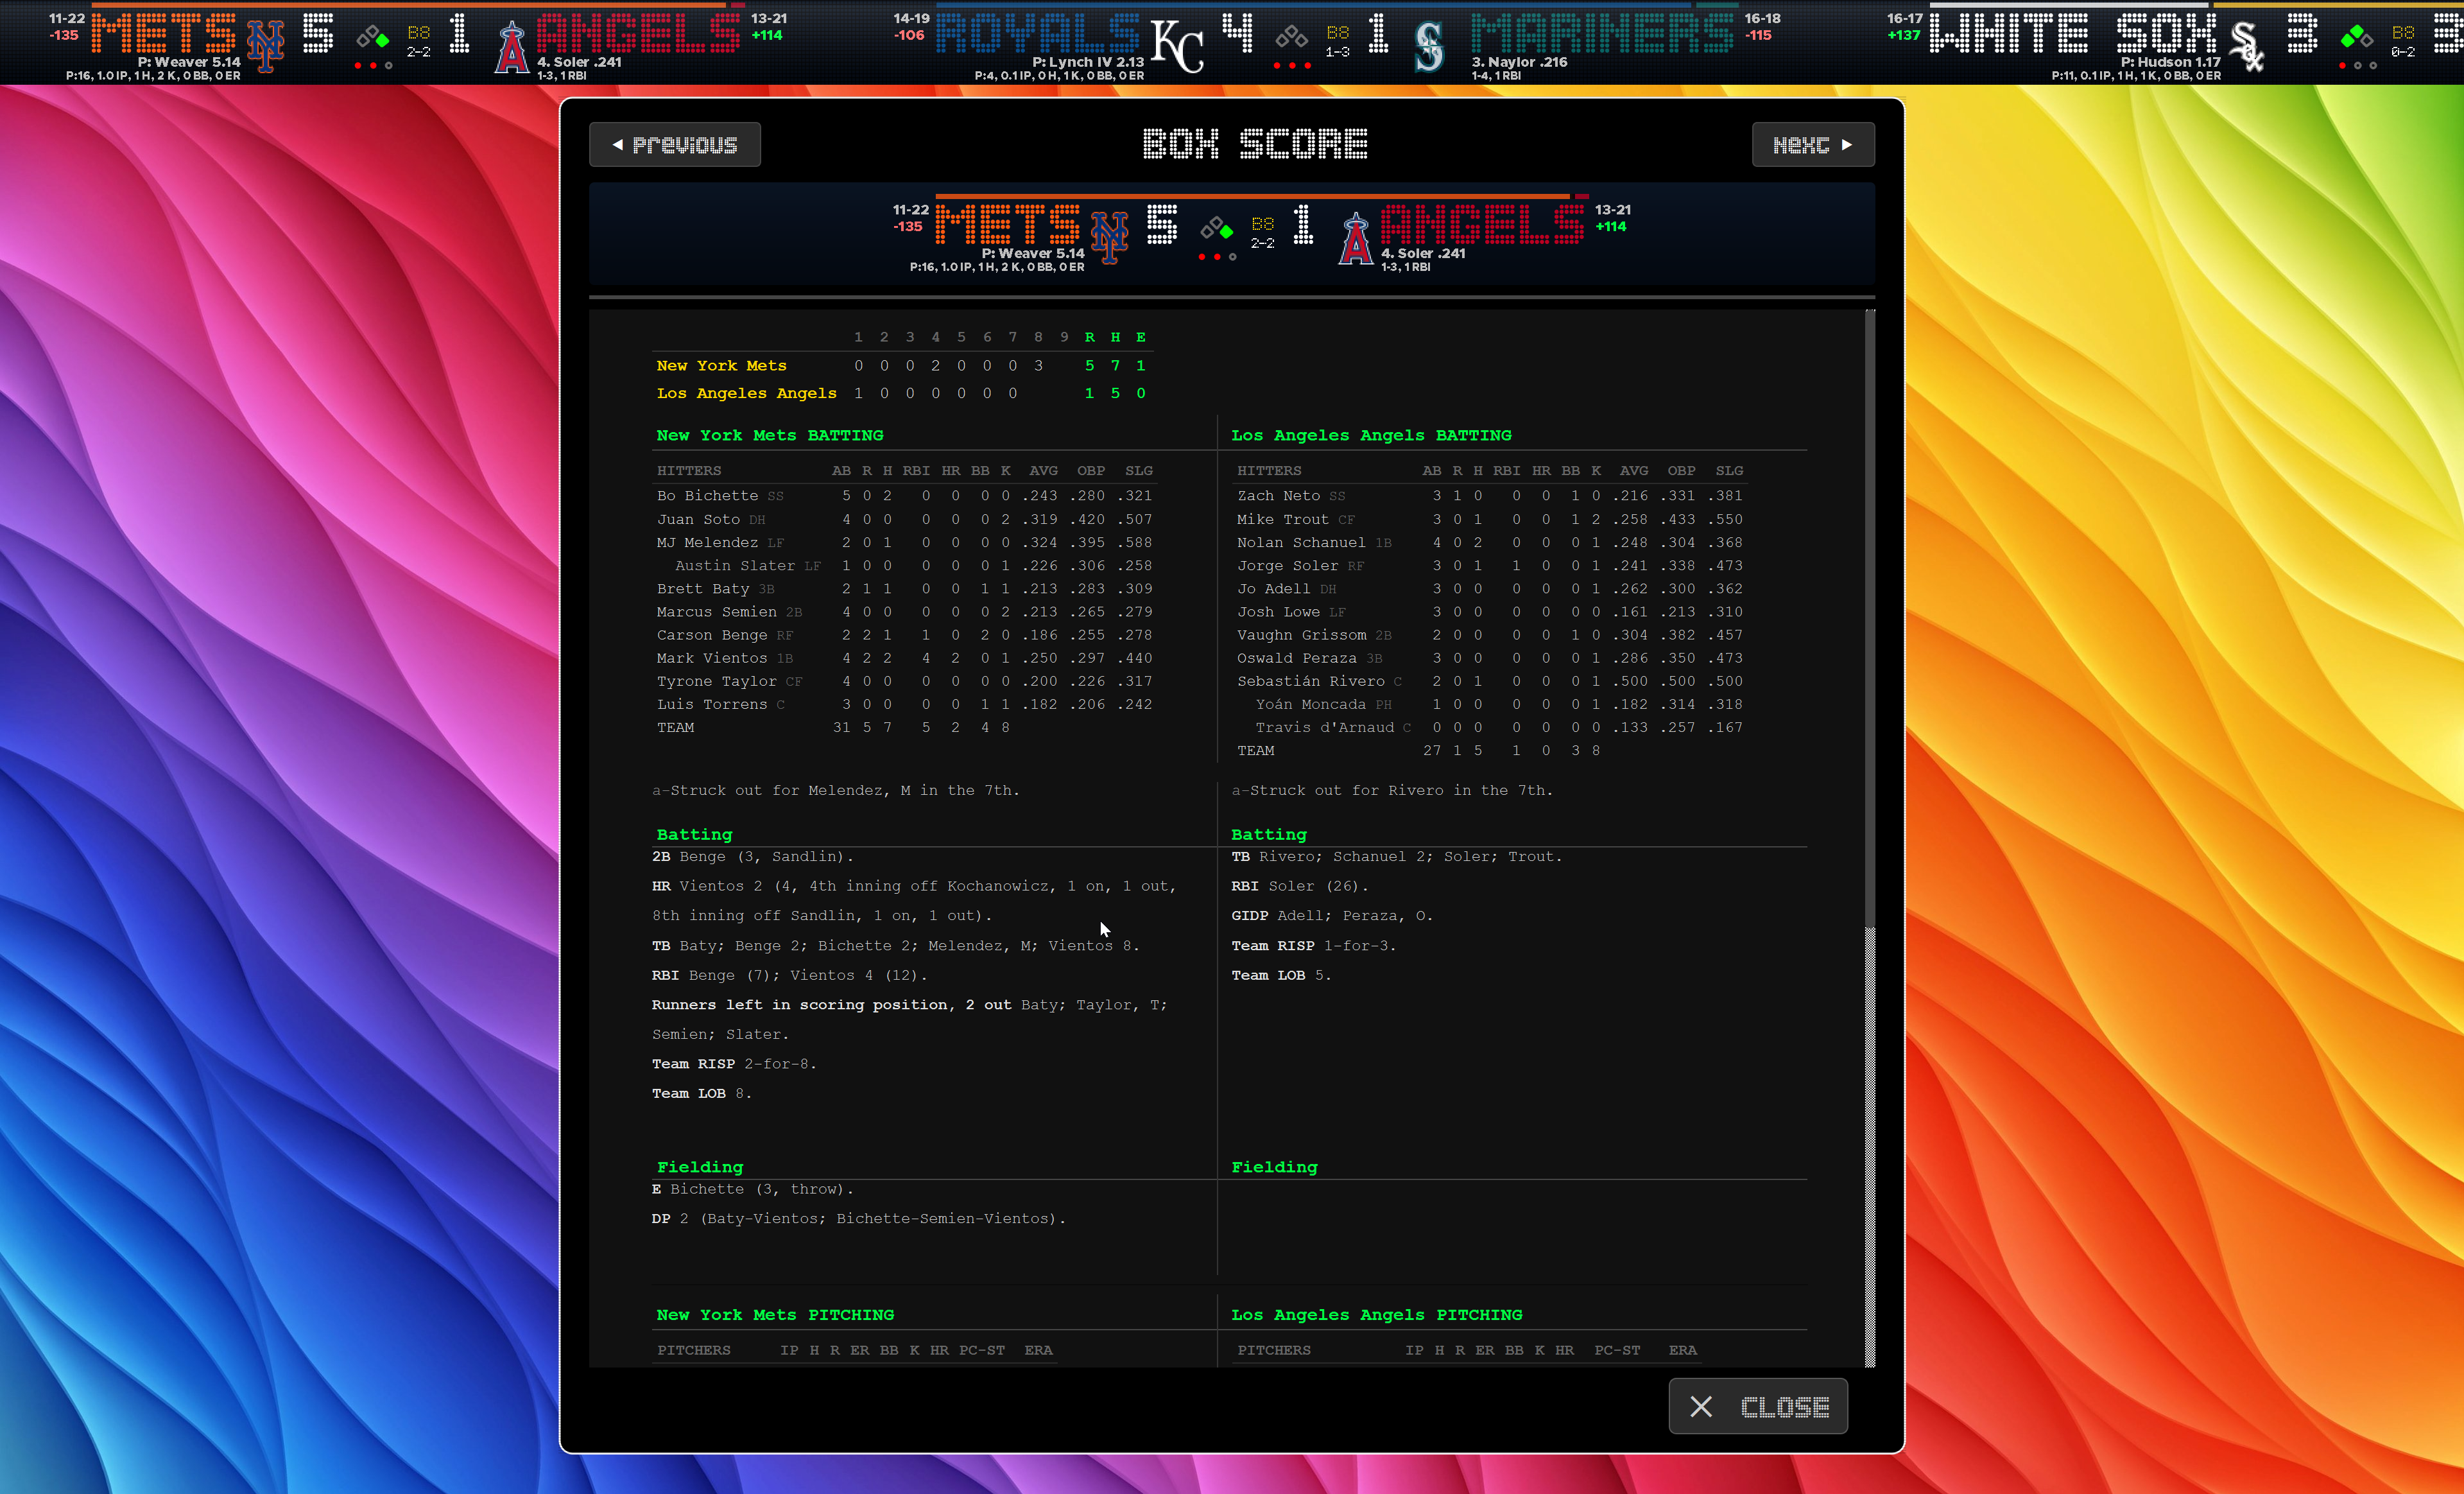Click 'P: Hudson 1.17' in top ticker
Viewport: 2464px width, 1494px height.
point(2171,62)
